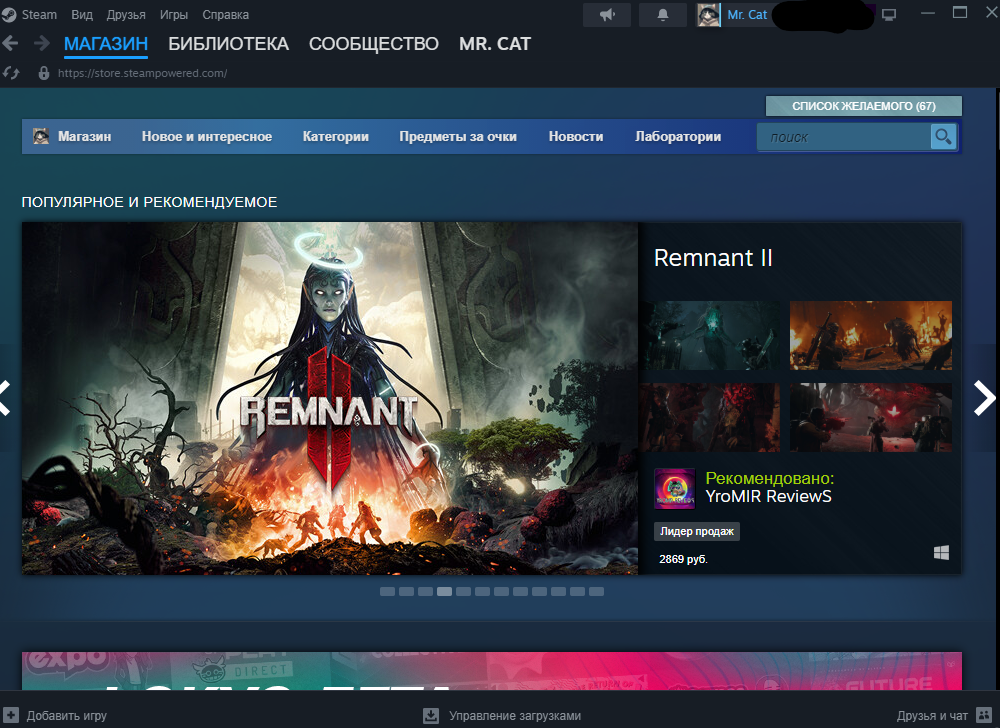Select the sixth carousel page dot
1000x728 pixels.
482,592
